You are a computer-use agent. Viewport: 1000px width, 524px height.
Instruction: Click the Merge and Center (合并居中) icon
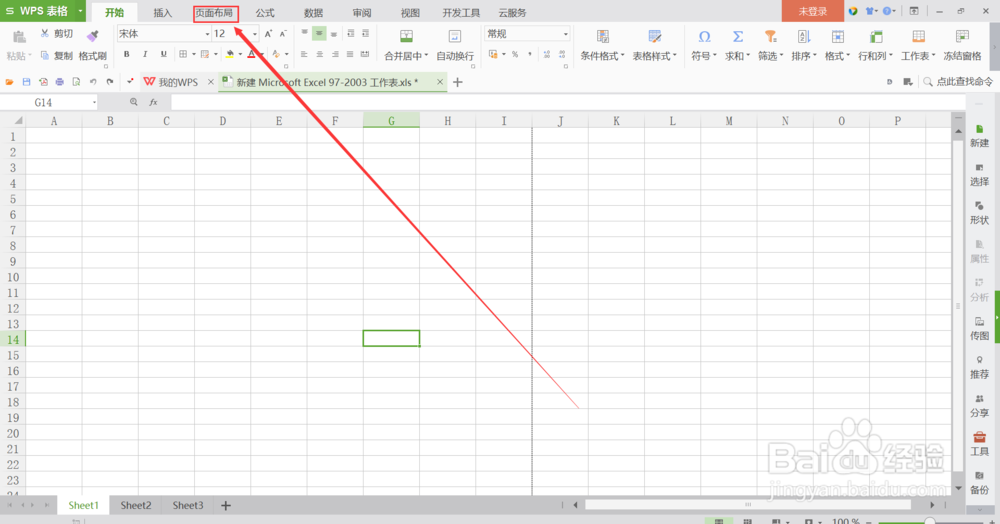click(x=406, y=36)
